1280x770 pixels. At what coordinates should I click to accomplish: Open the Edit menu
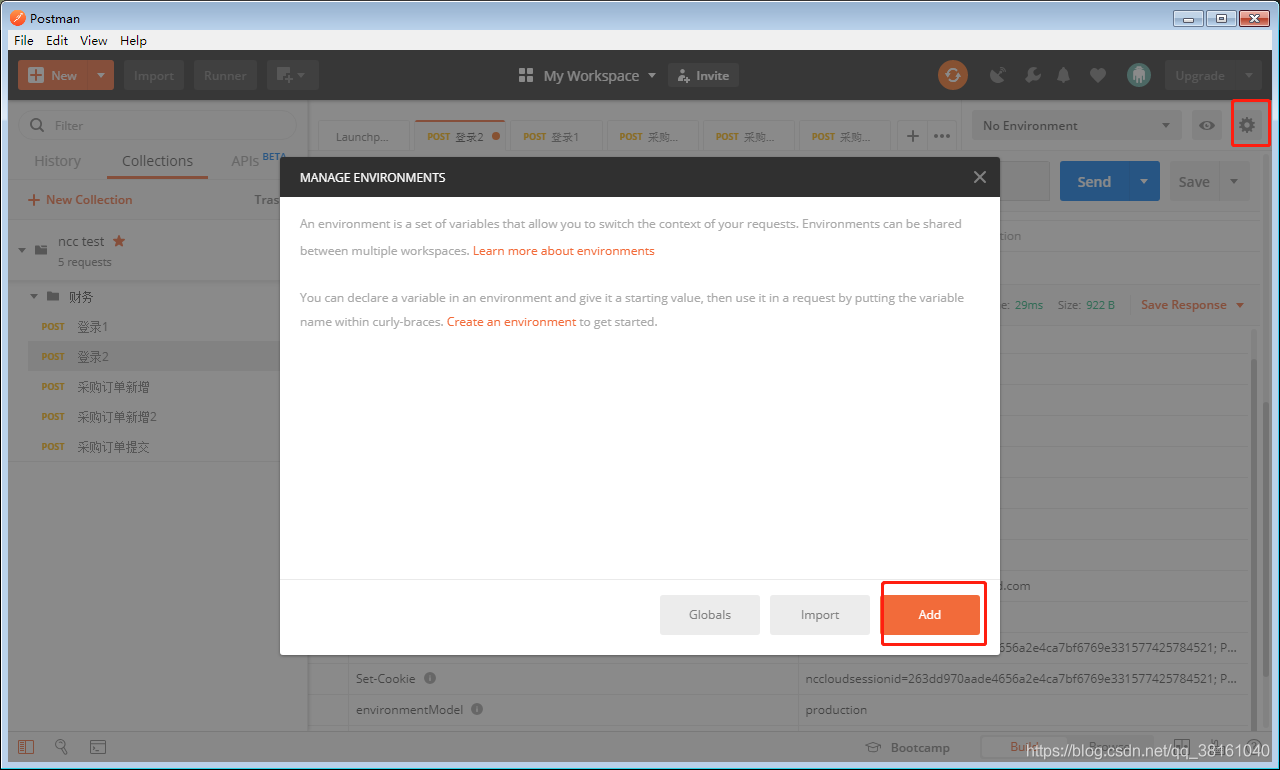57,40
